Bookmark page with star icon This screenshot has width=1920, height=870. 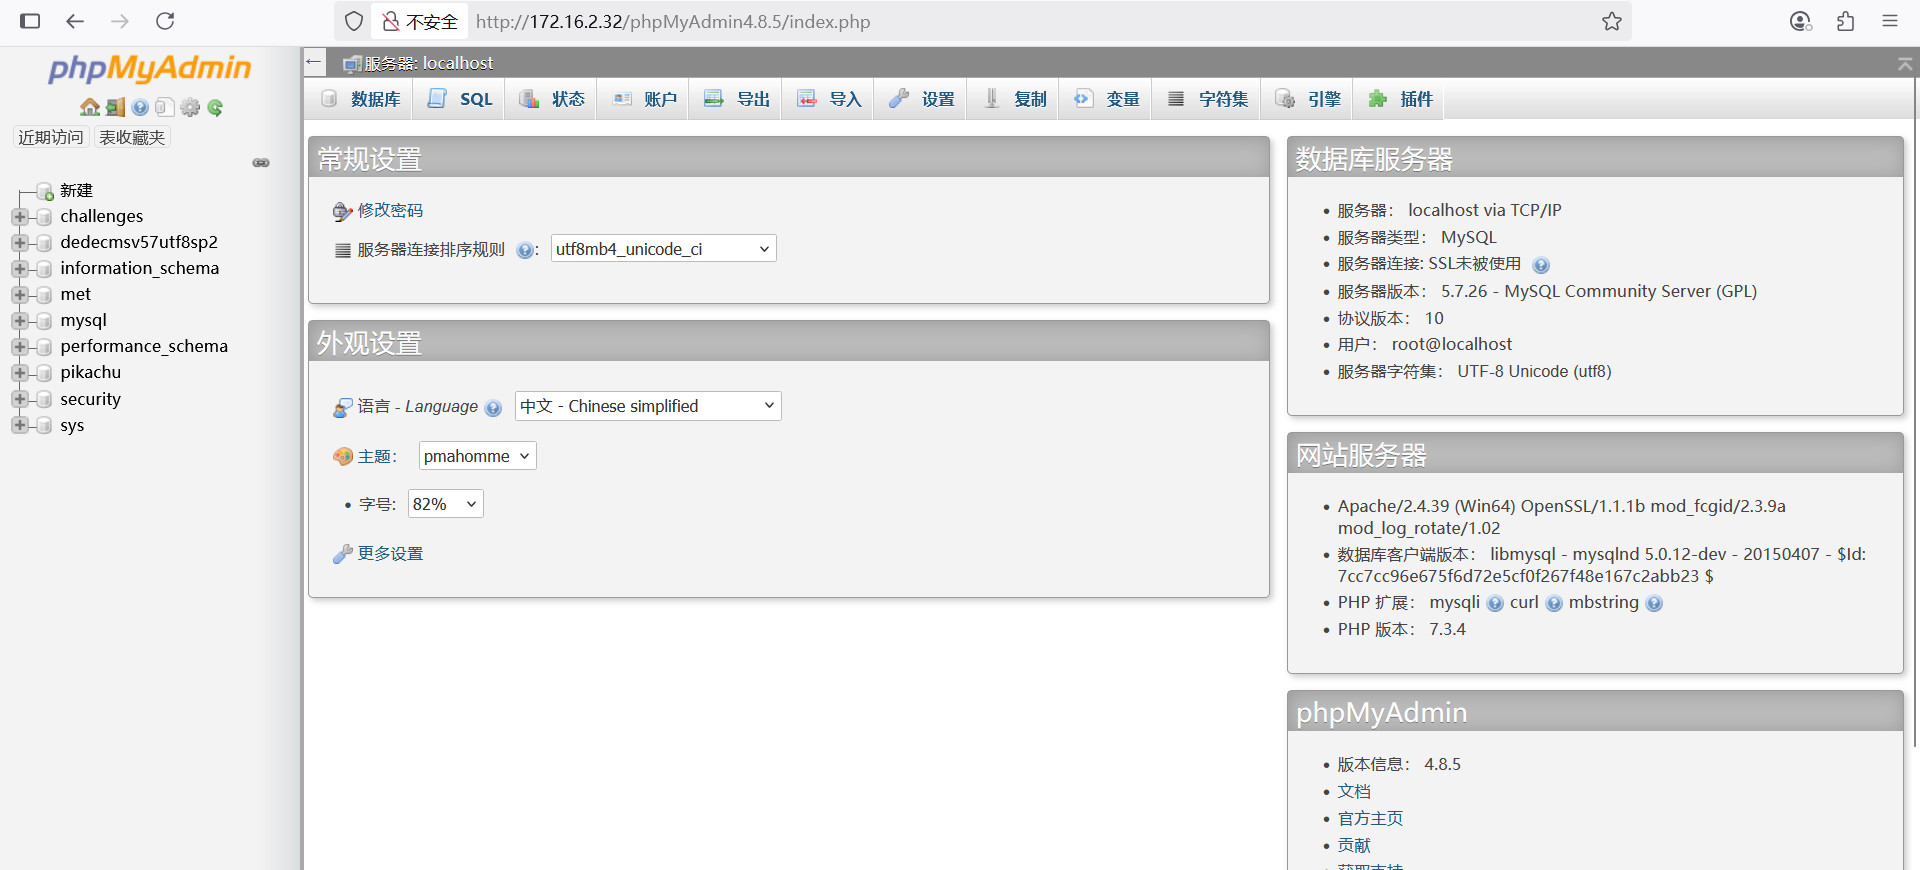pos(1612,21)
